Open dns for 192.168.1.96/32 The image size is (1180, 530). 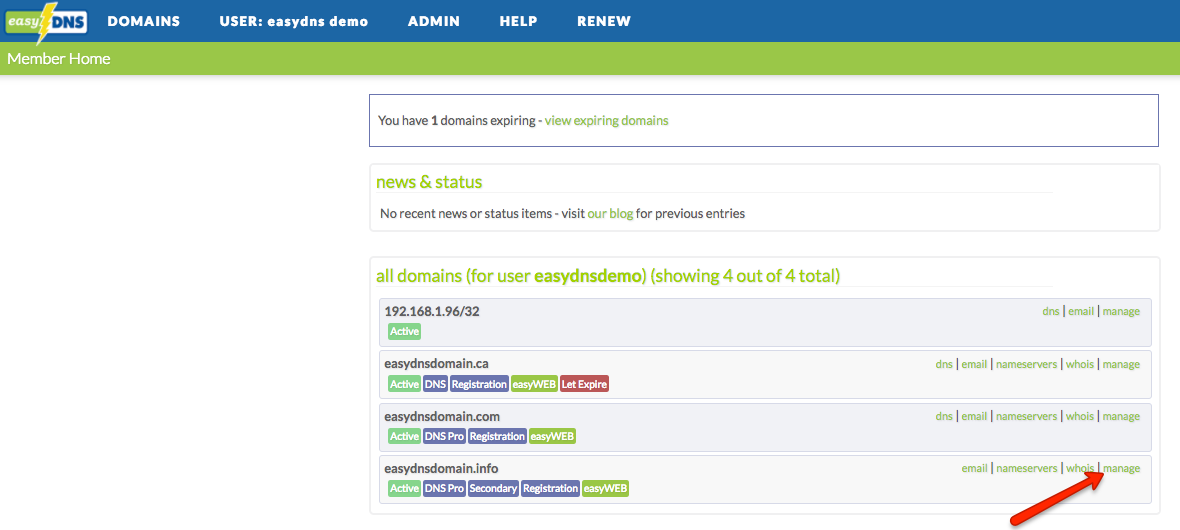[x=1051, y=312]
